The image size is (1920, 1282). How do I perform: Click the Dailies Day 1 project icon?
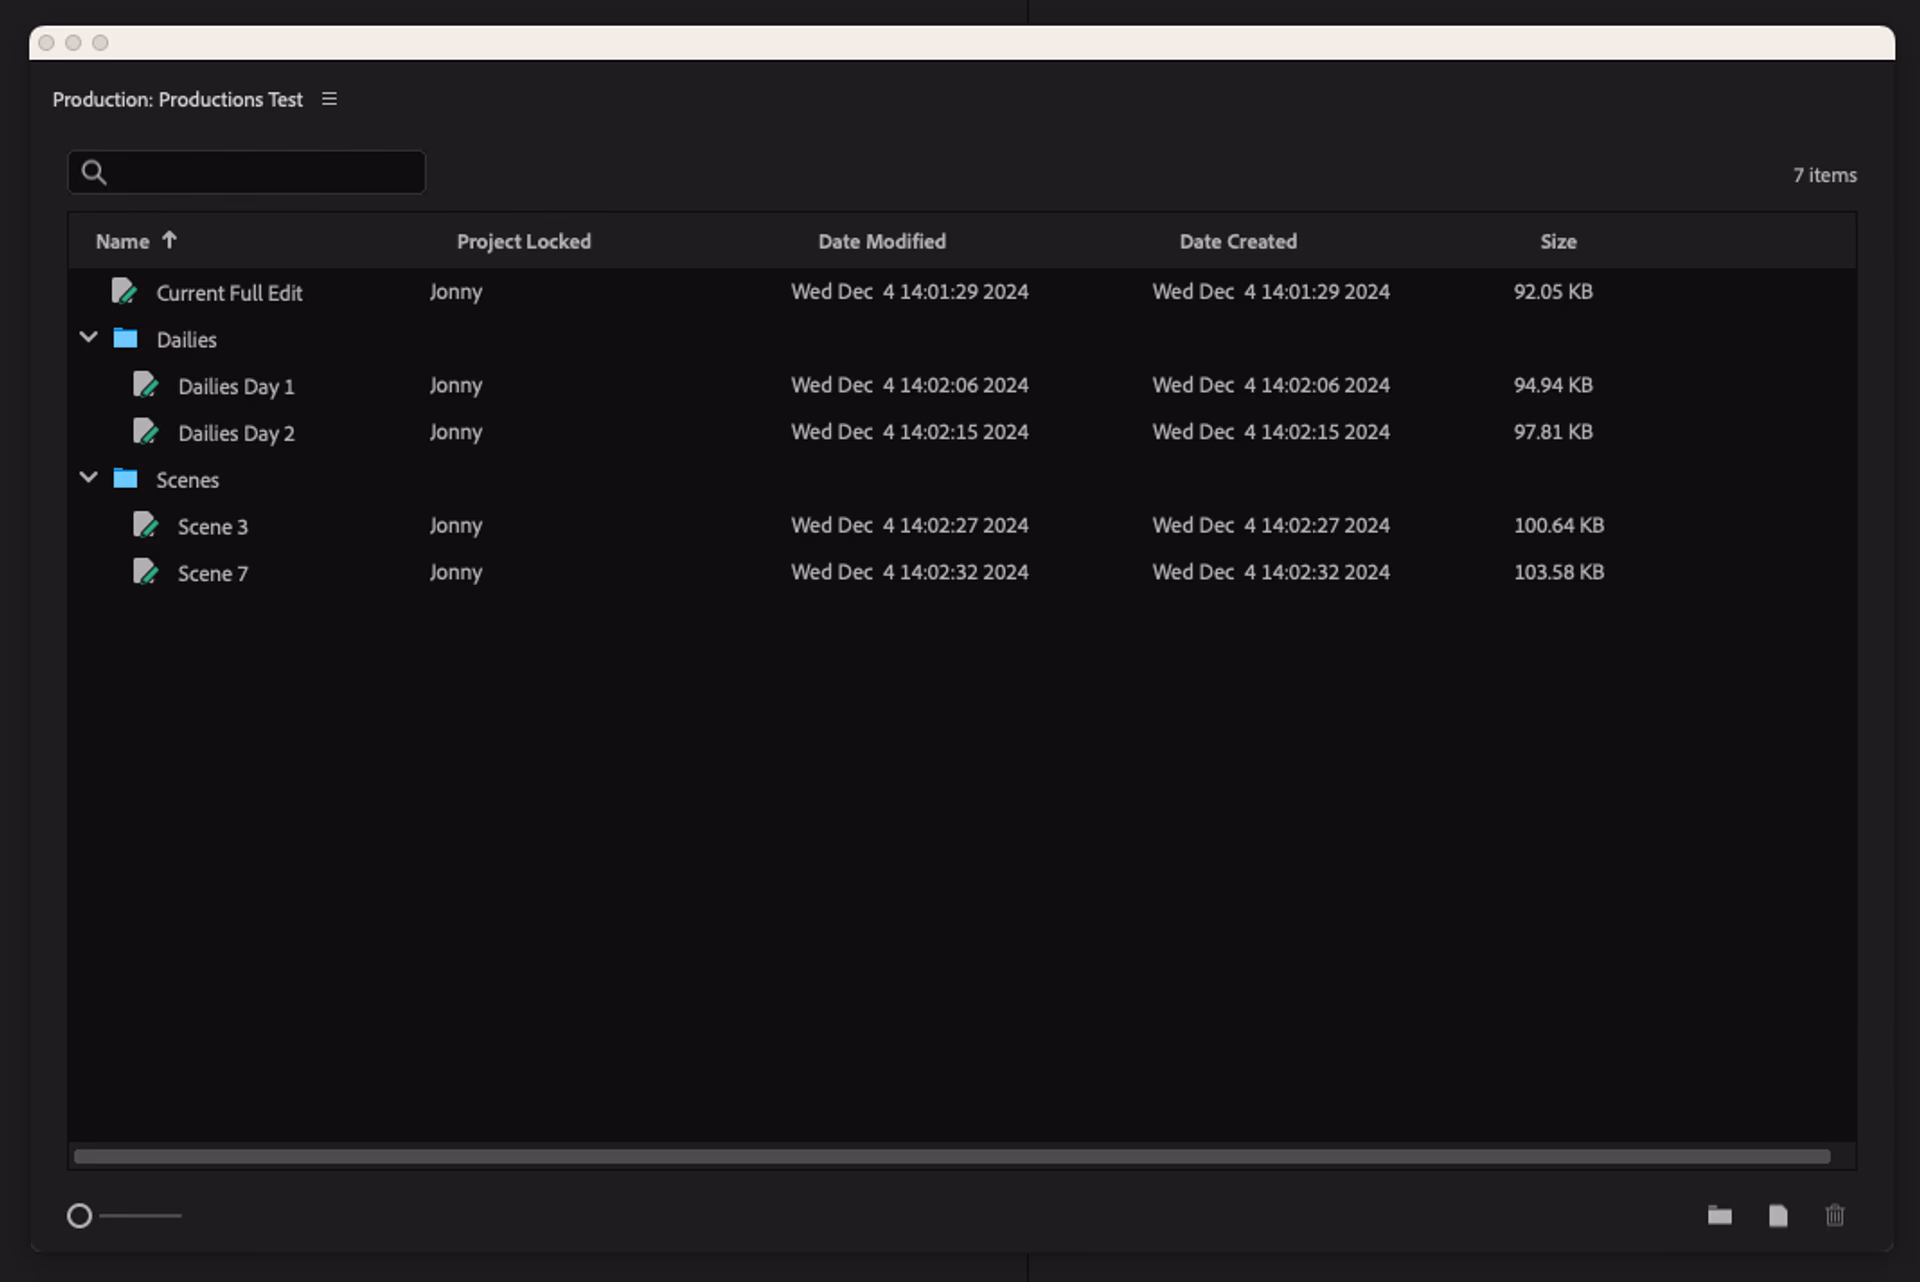(x=147, y=384)
